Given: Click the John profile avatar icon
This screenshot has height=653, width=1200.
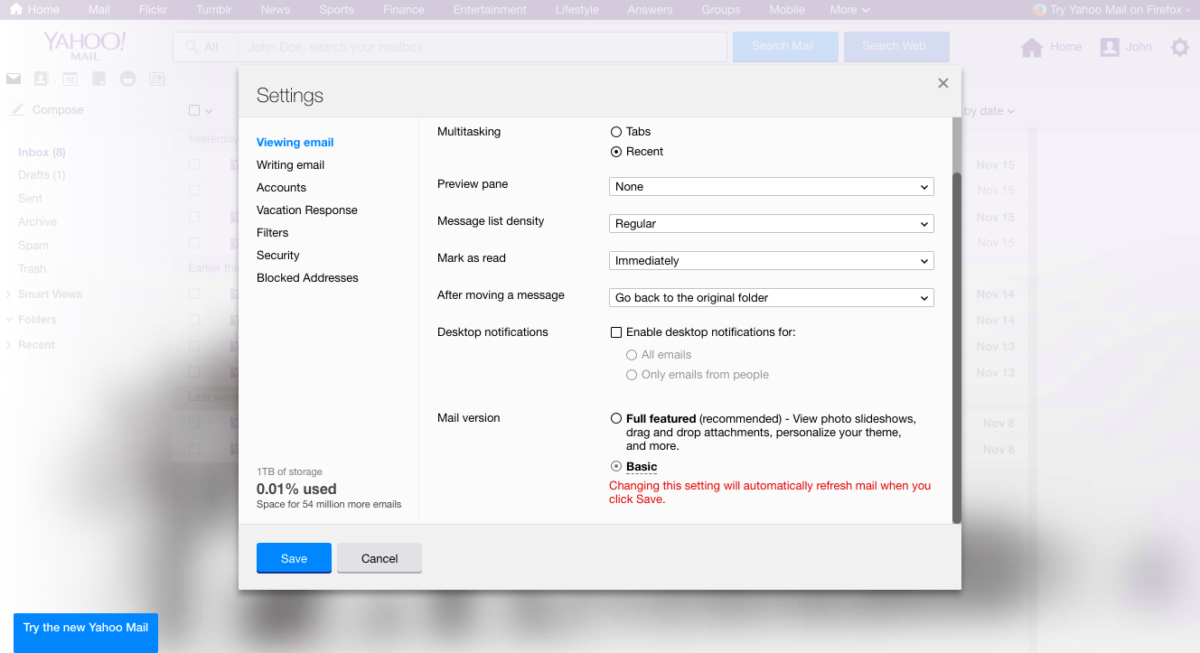Looking at the screenshot, I should pos(1109,47).
